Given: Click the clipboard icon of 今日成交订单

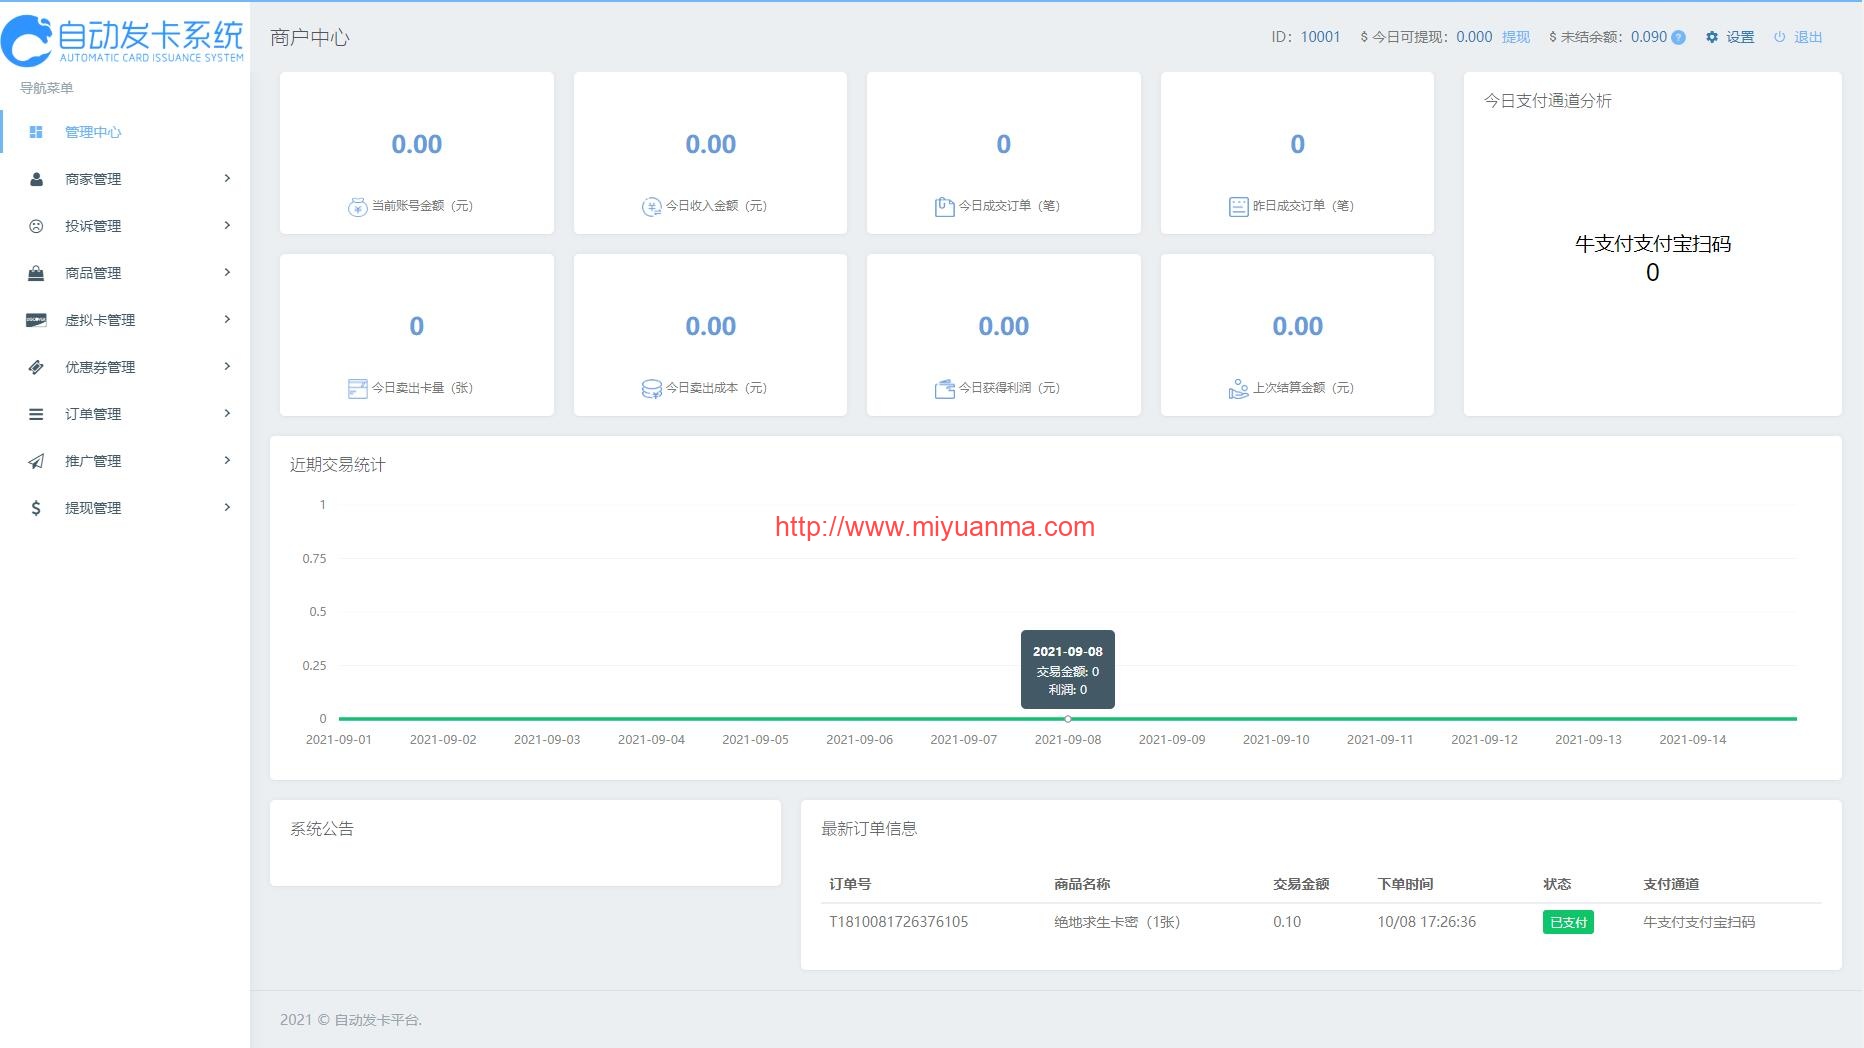Looking at the screenshot, I should (944, 207).
